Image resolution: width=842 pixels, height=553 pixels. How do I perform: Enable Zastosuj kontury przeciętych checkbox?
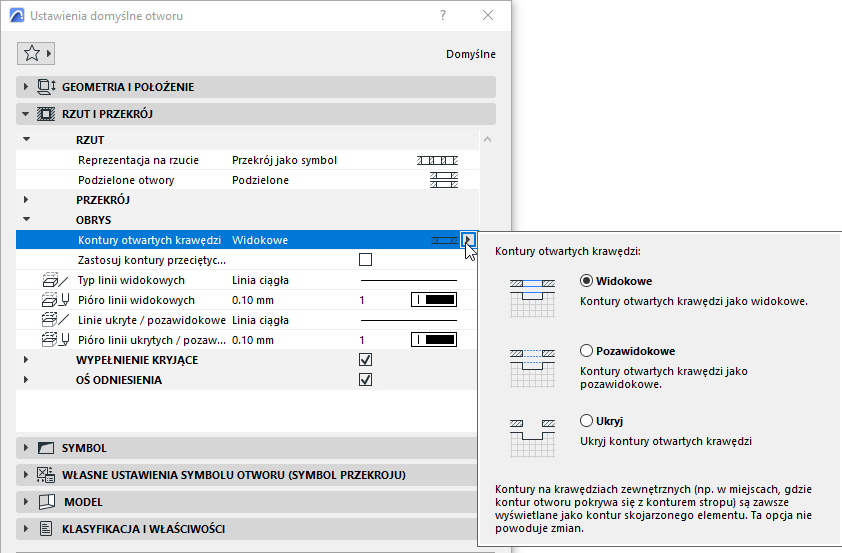click(365, 260)
